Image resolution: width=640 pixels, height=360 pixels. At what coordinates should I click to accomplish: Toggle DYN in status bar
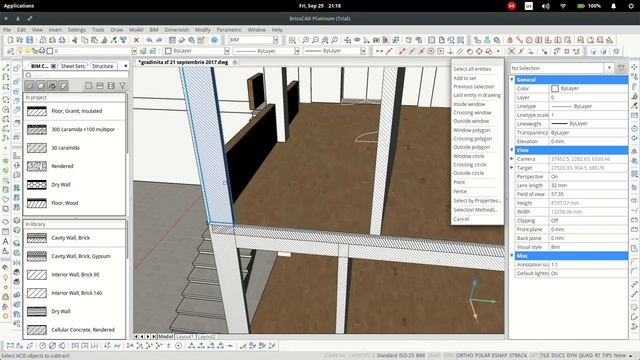click(x=572, y=356)
